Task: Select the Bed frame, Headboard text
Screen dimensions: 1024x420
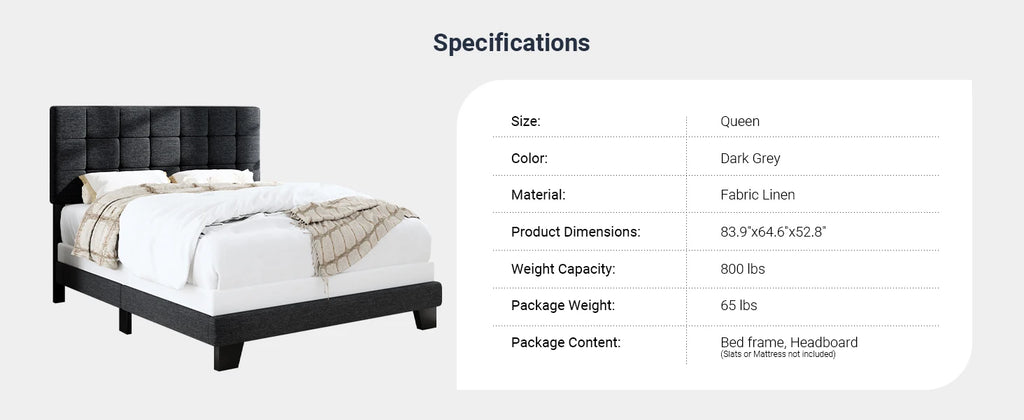Action: point(789,342)
